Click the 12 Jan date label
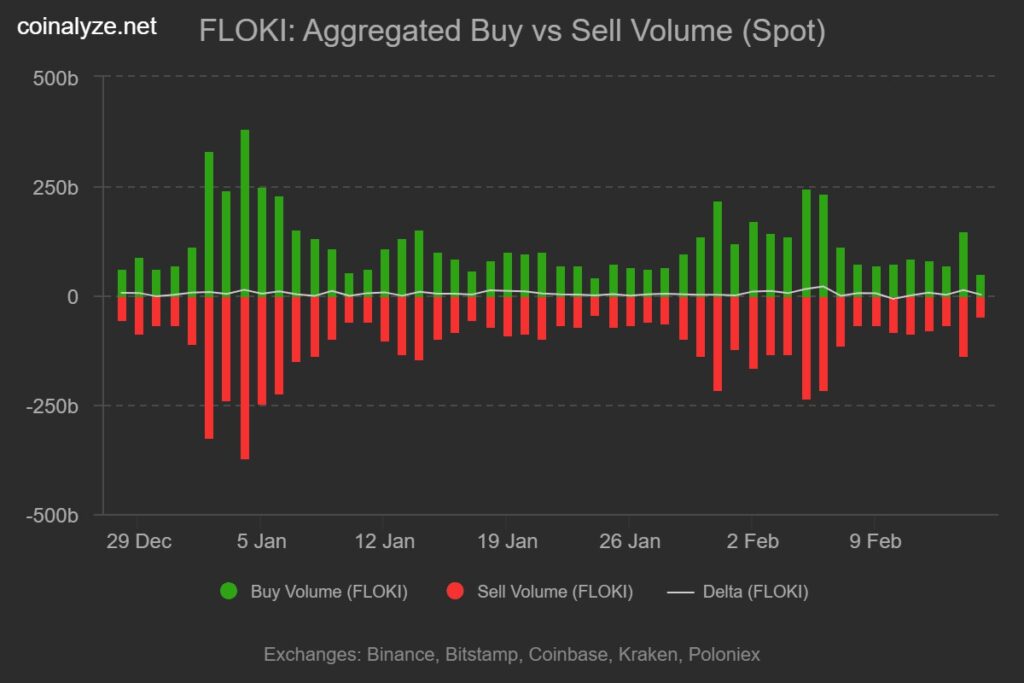 click(384, 542)
